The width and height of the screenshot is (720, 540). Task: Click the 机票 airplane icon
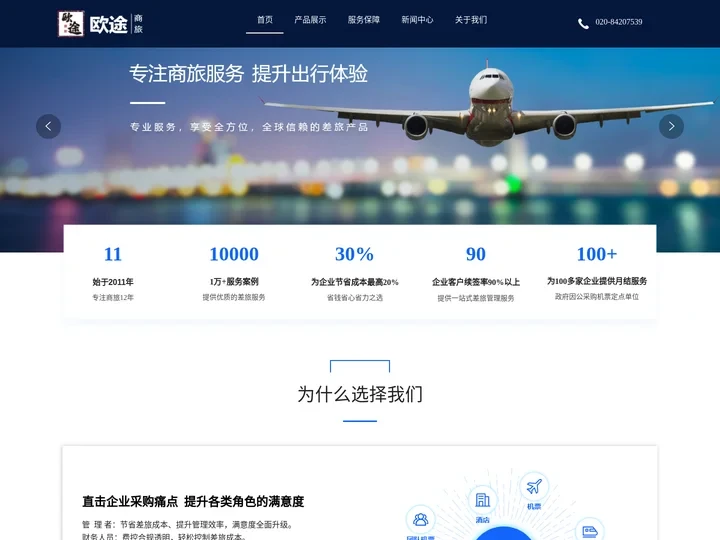click(x=534, y=486)
